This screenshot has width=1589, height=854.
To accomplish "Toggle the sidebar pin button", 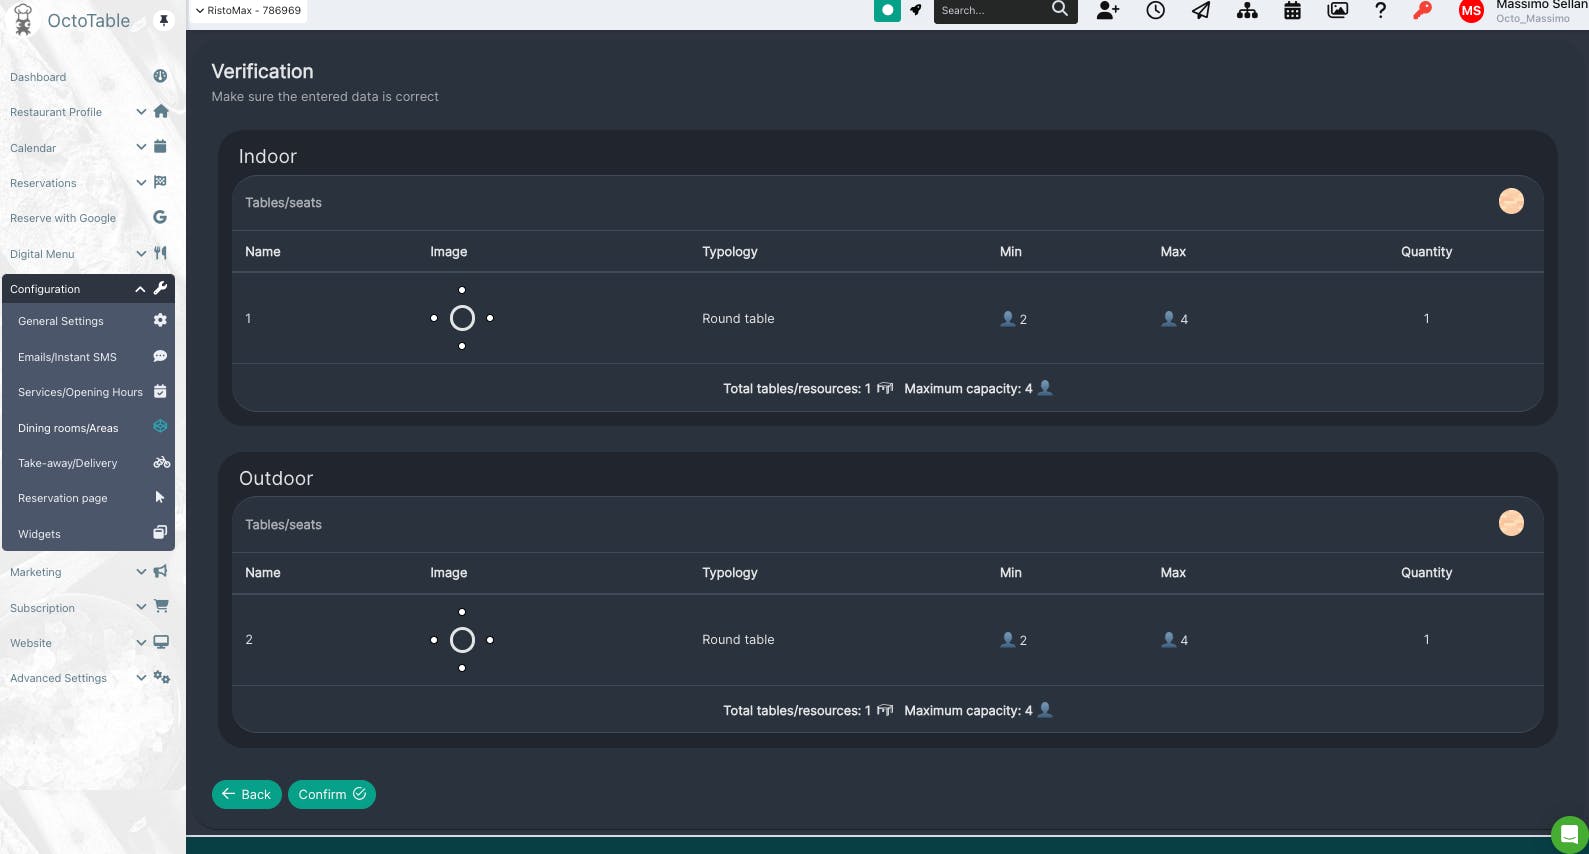I will tap(164, 20).
